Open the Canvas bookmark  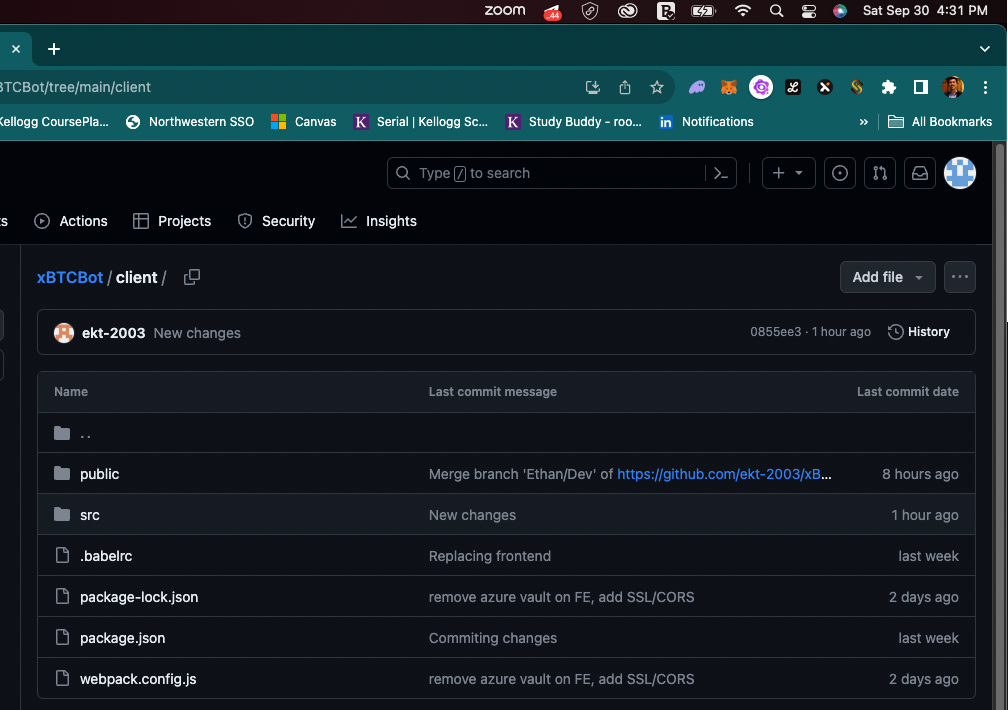(x=303, y=122)
